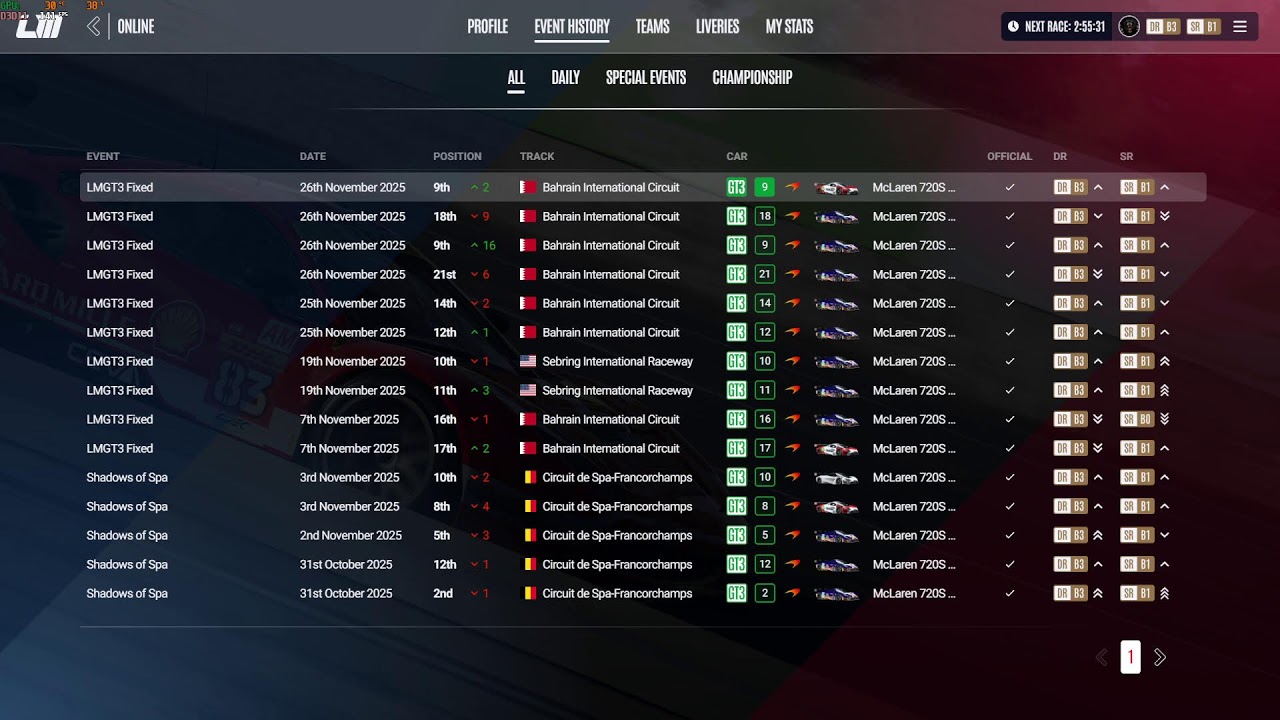
Task: Open the Teams tab
Action: [x=652, y=27]
